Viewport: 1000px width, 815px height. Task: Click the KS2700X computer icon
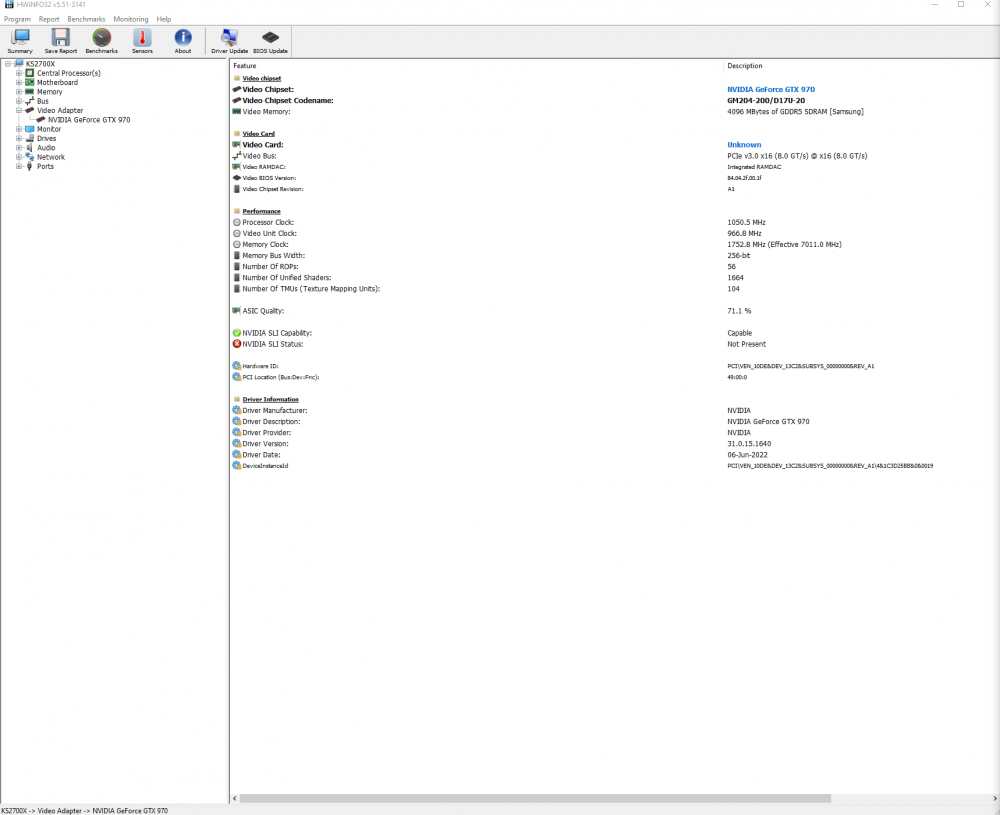click(x=19, y=64)
